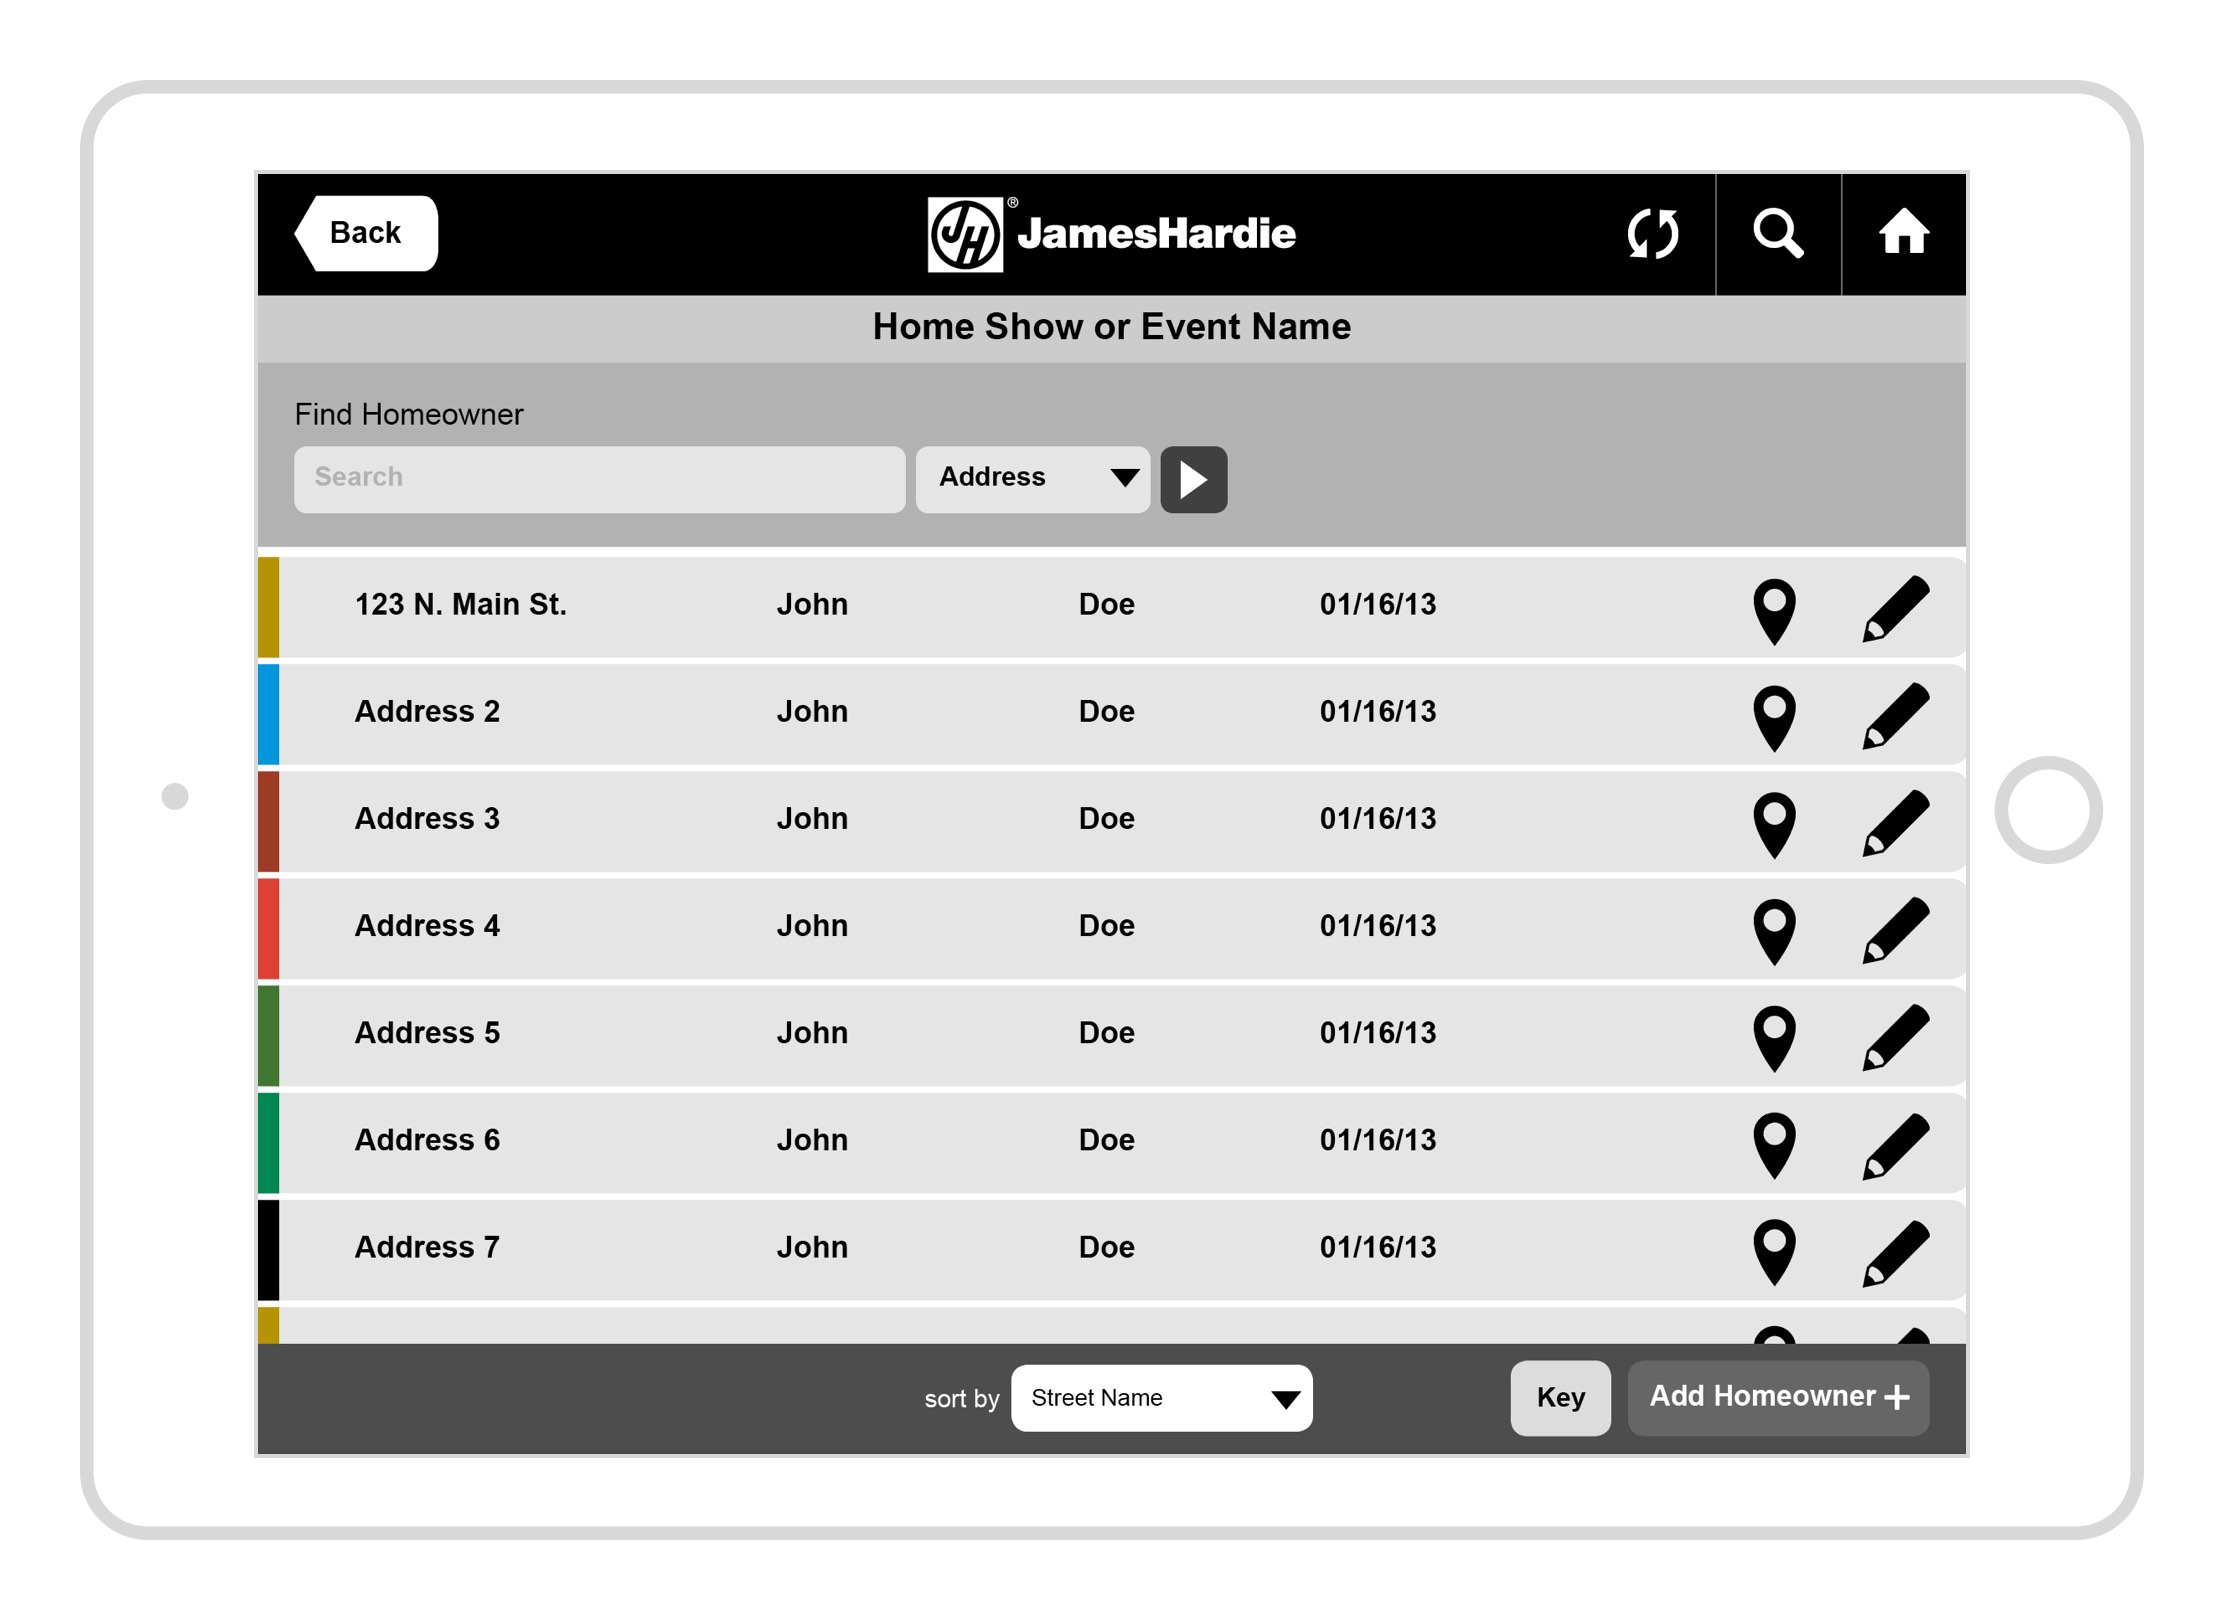2224x1620 pixels.
Task: Edit the Address 4 entry with pencil
Action: pyautogui.click(x=1895, y=929)
